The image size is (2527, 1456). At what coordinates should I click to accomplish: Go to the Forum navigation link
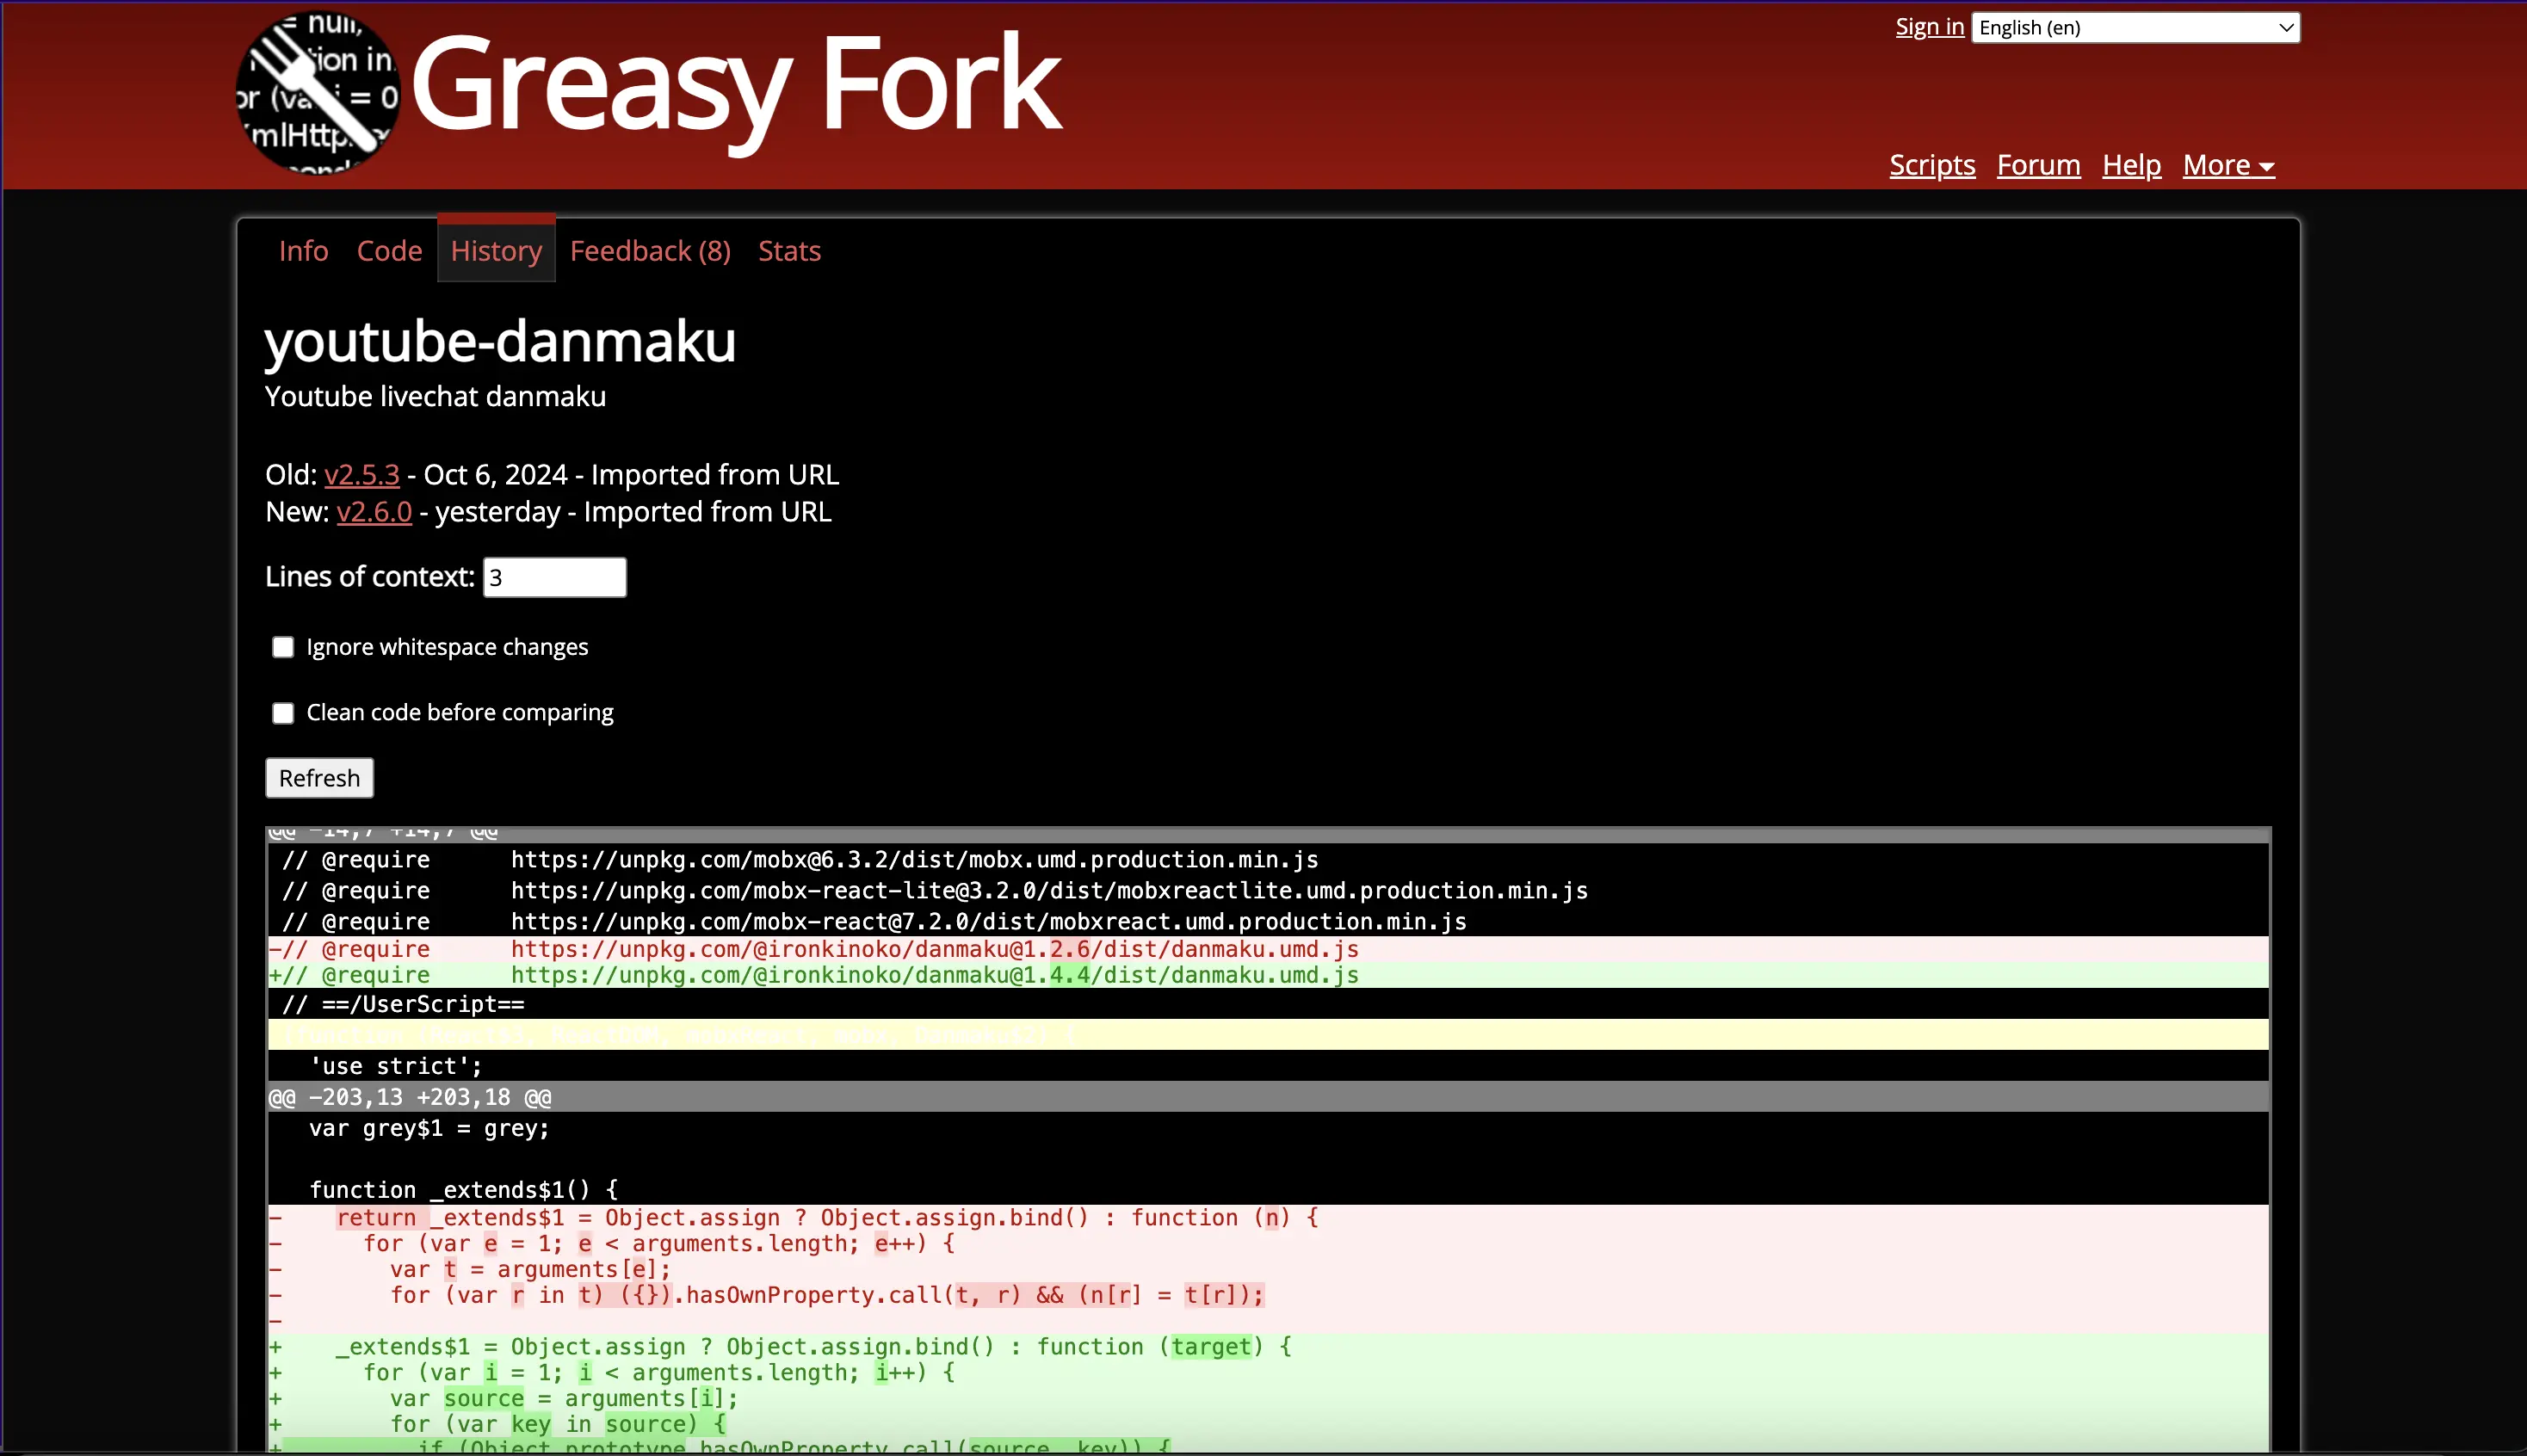[x=2038, y=165]
